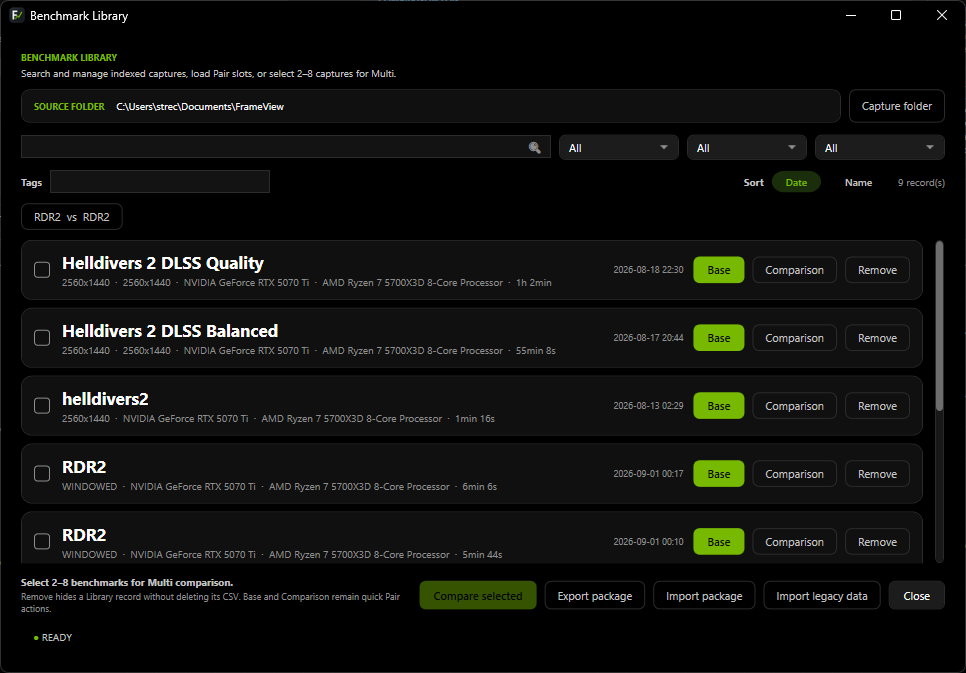
Task: Open the rightmost All filter dropdown
Action: click(880, 147)
